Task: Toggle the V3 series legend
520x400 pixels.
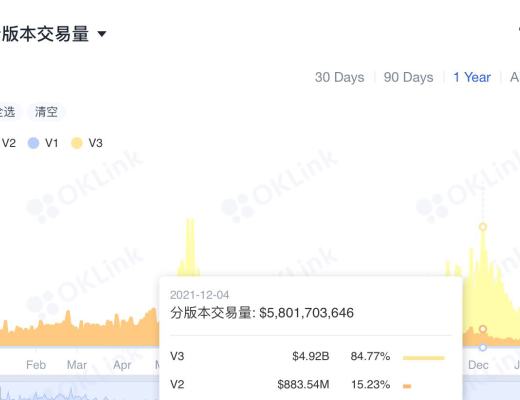Action: point(87,143)
